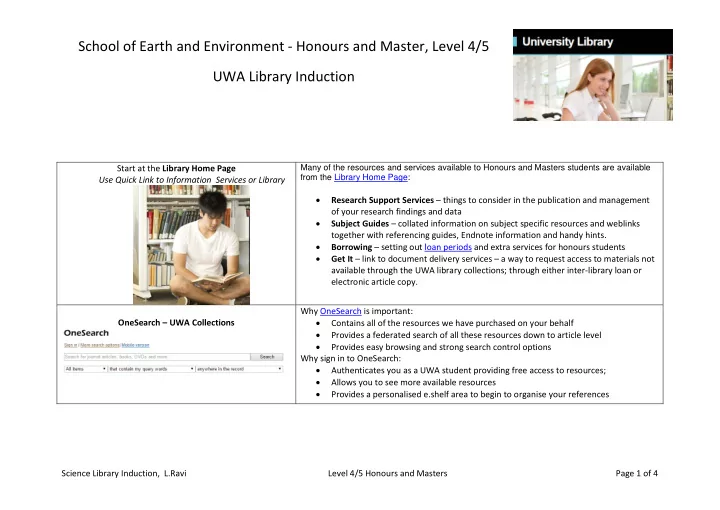Click footer 'Level 4/5 Honours and Masters'
The height and width of the screenshot is (510, 720).
click(388, 473)
